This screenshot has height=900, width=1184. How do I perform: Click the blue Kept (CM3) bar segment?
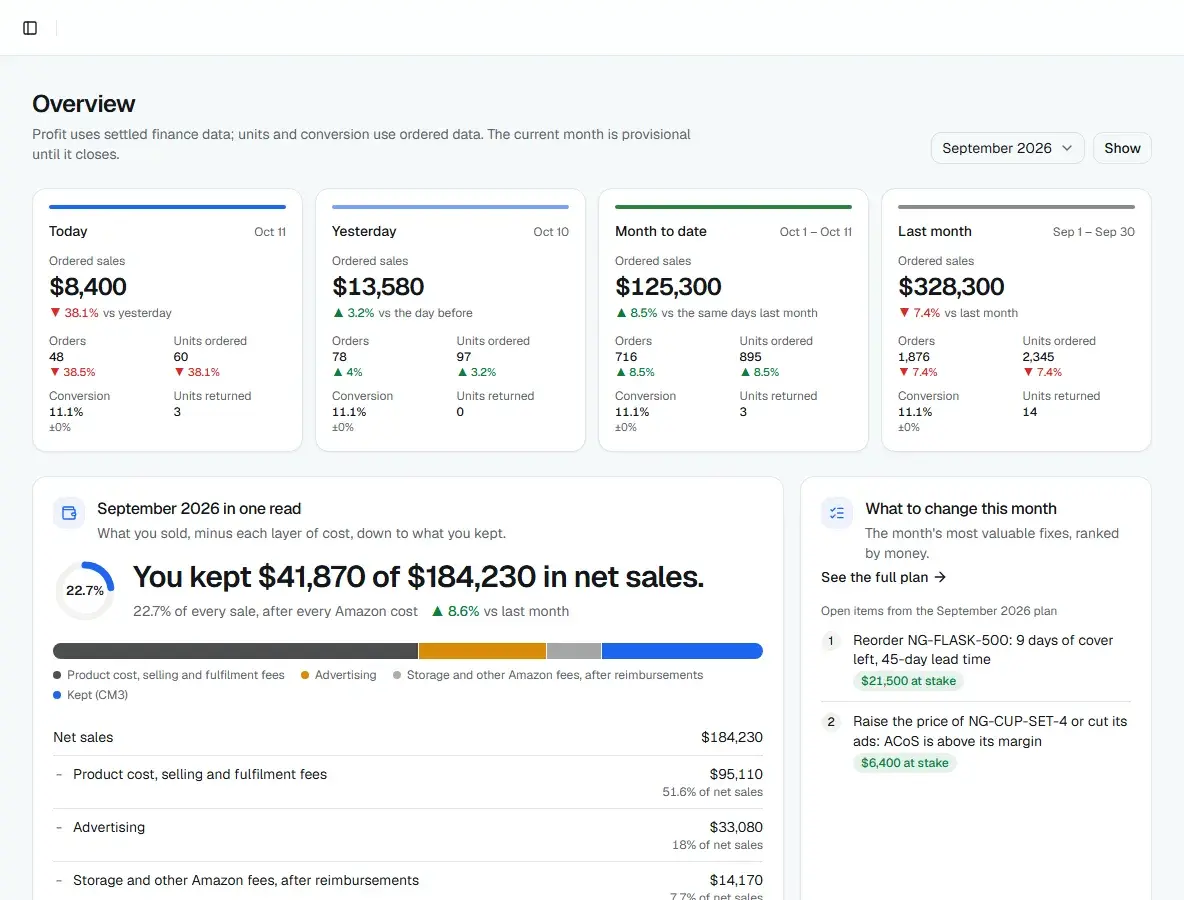point(683,651)
